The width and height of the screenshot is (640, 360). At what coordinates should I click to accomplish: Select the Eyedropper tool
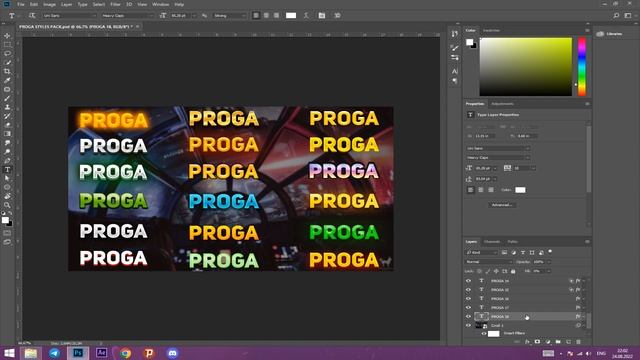pyautogui.click(x=7, y=80)
